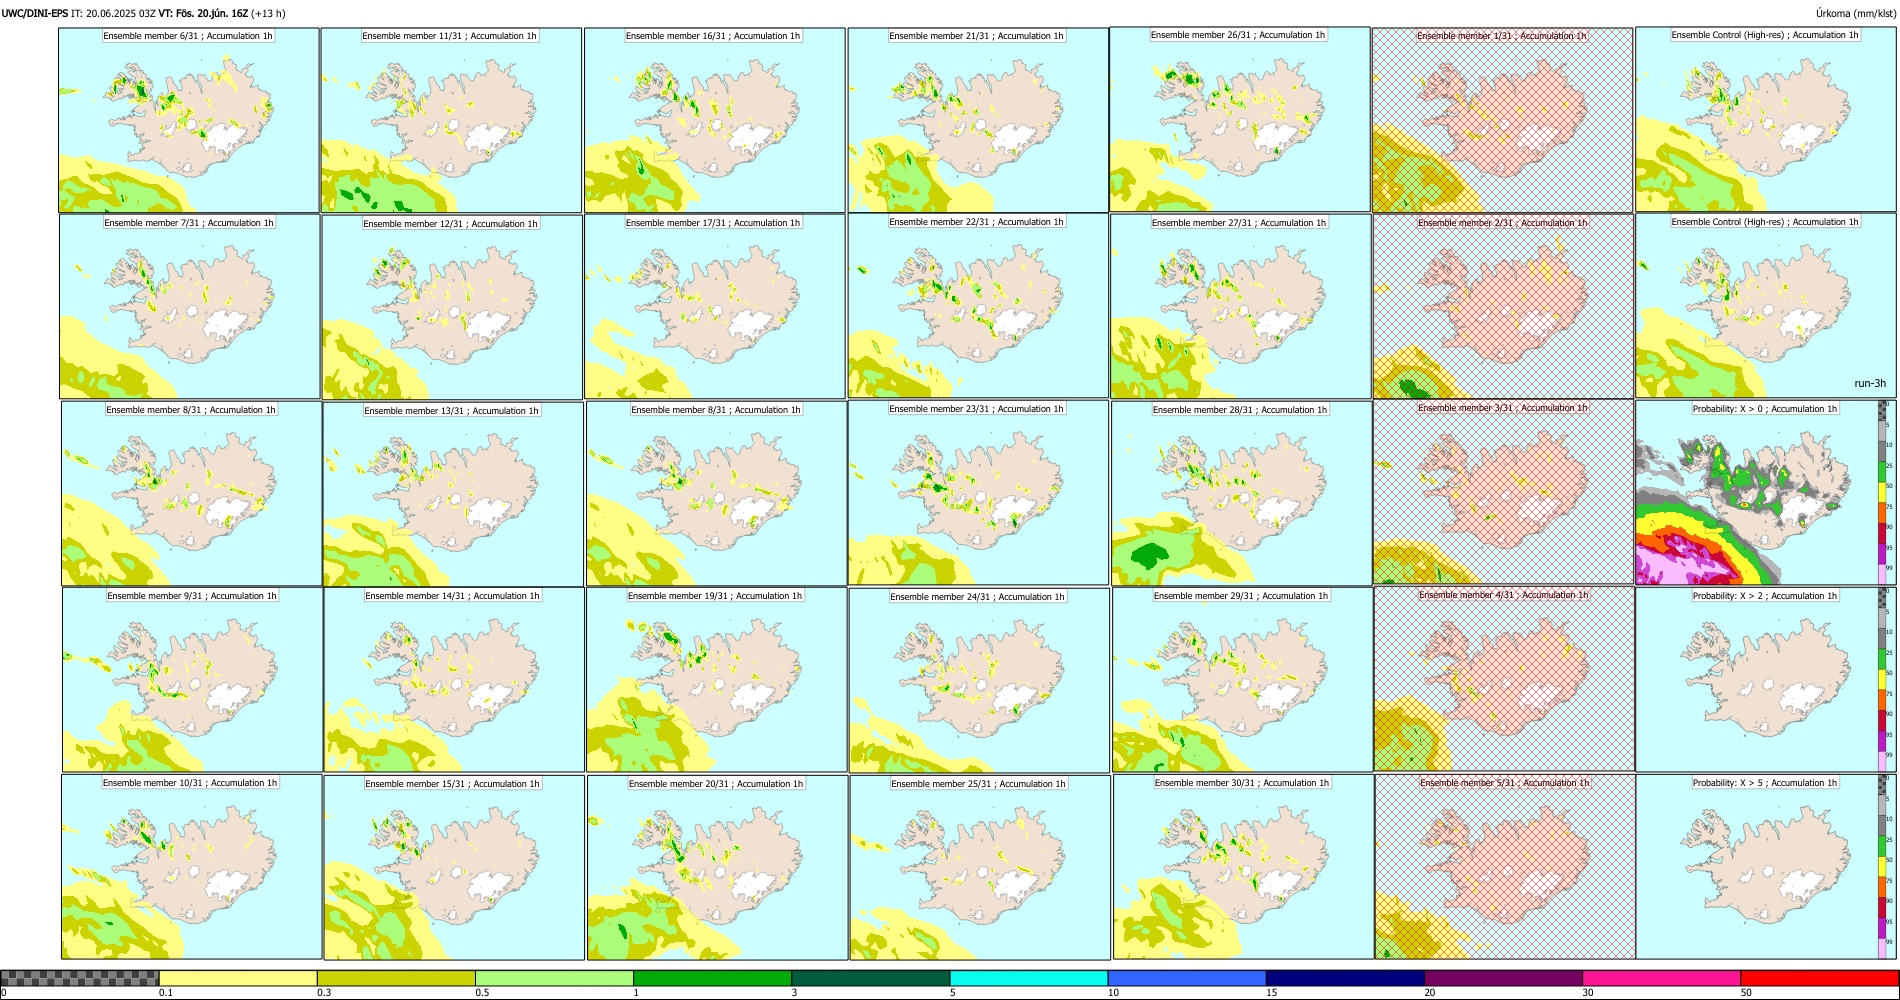The width and height of the screenshot is (1900, 1000).
Task: Click the UWC/DINI-EPS header title text
Action: [35, 13]
